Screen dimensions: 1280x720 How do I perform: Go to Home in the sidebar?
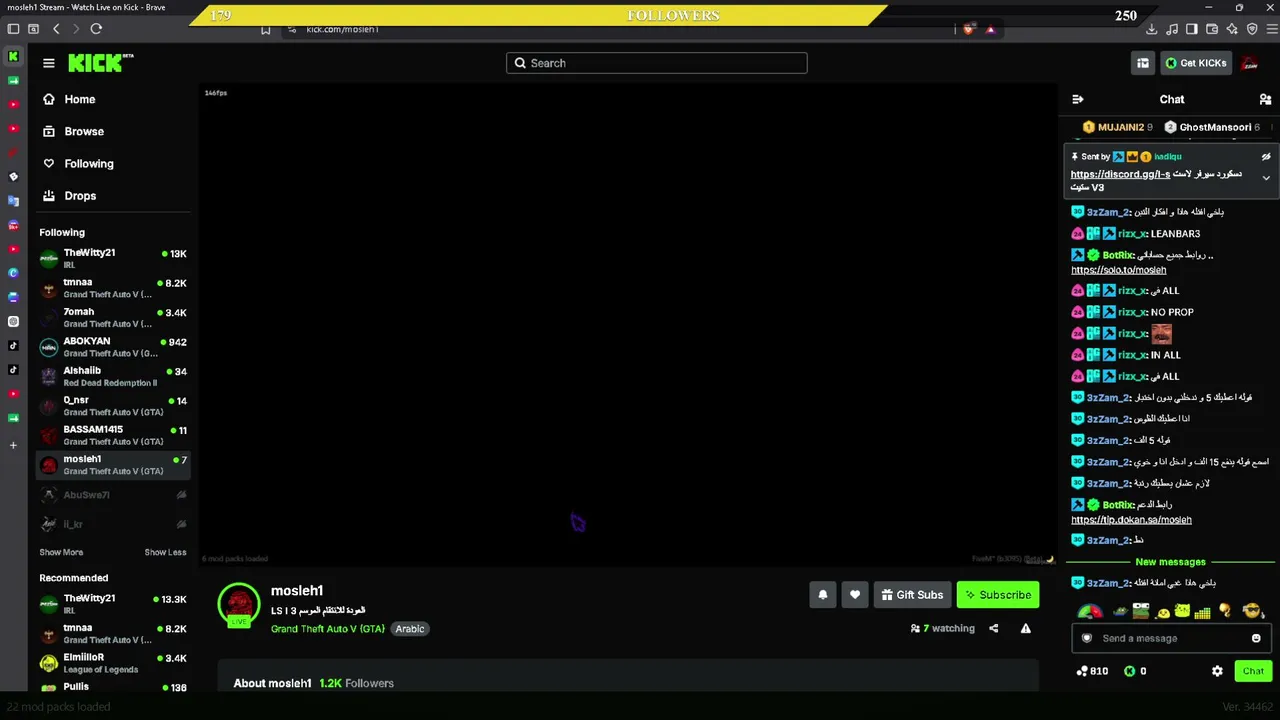point(69,99)
